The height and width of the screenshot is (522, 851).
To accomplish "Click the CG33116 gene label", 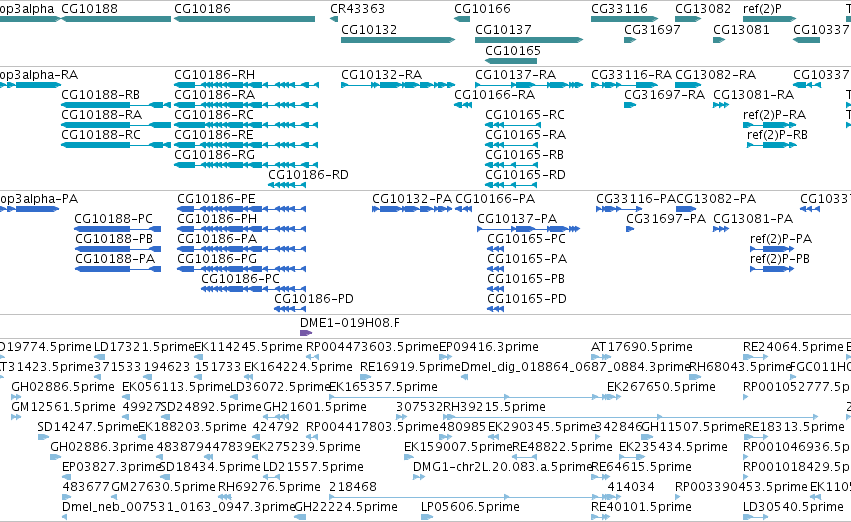I will click(619, 9).
